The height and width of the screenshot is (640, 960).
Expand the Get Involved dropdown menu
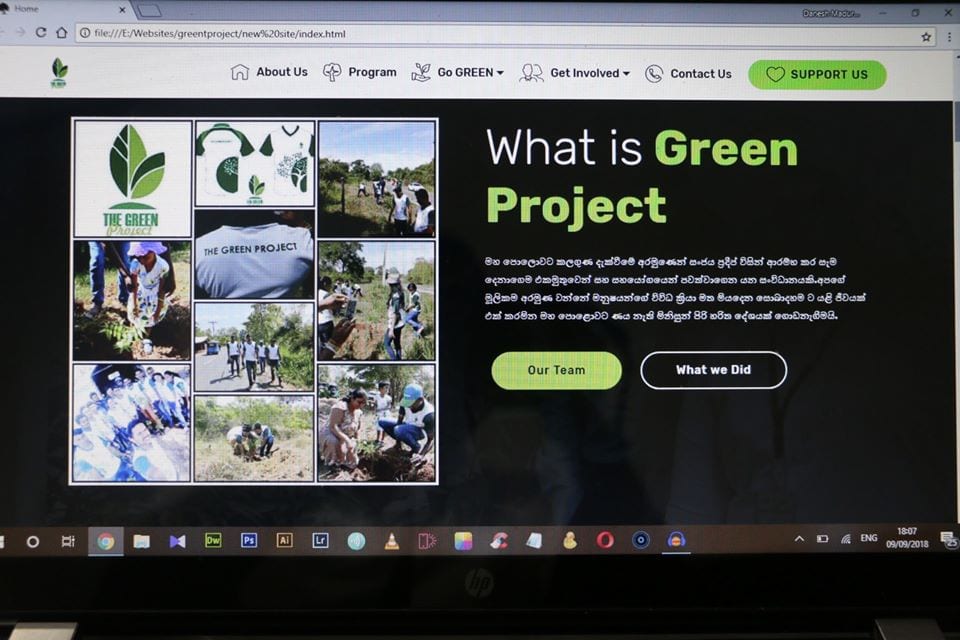tap(575, 73)
